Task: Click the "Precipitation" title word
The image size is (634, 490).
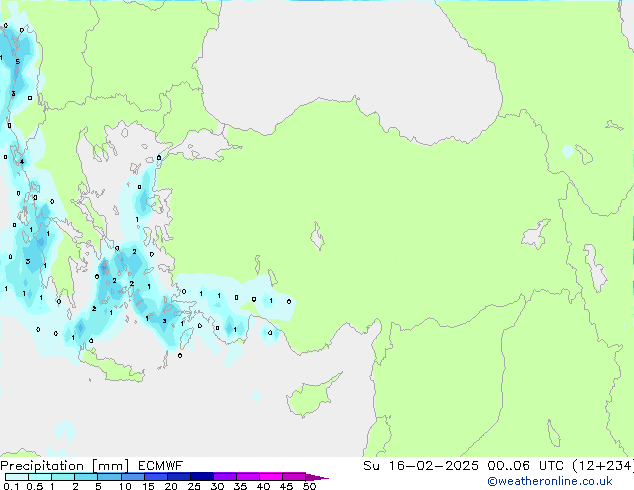Action: point(42,466)
